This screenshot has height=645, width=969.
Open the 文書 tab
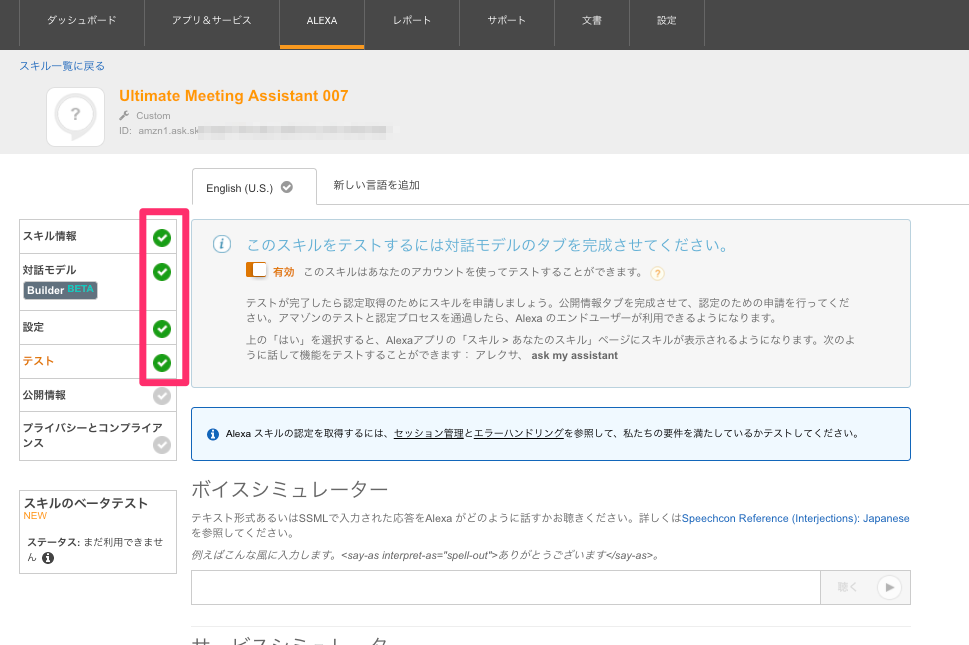(591, 20)
